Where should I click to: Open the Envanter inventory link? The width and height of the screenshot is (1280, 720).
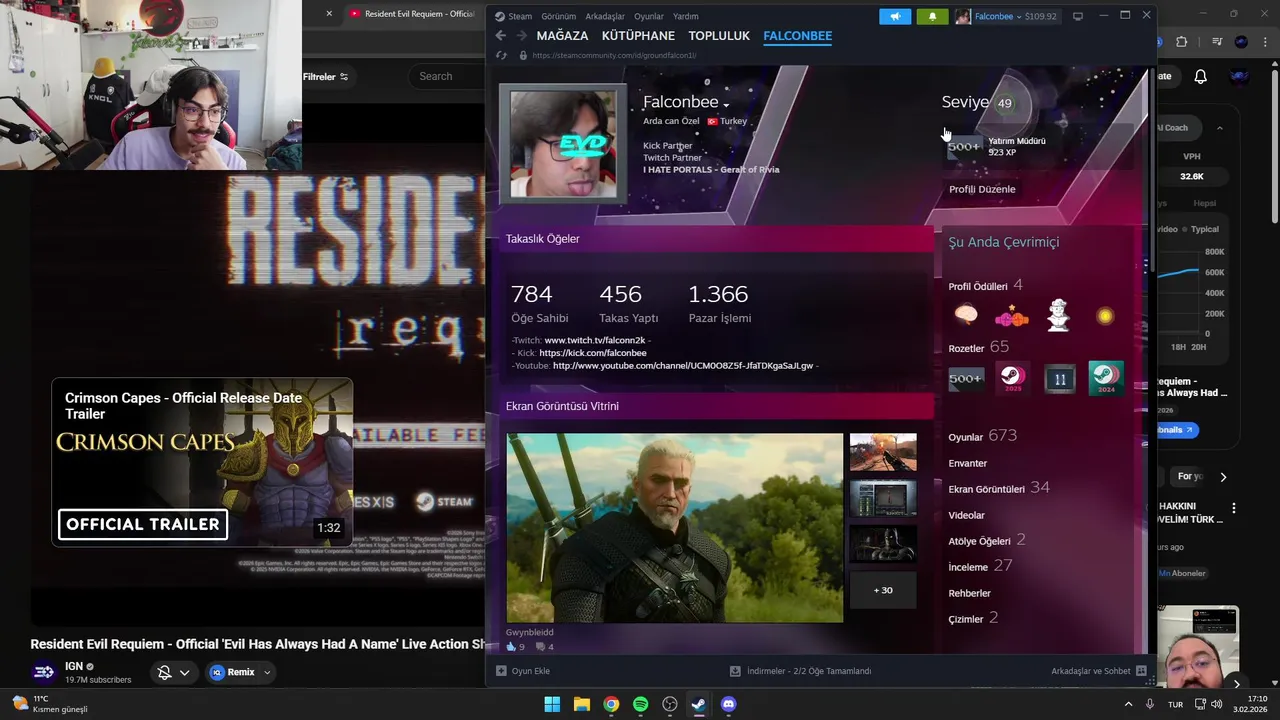(968, 464)
